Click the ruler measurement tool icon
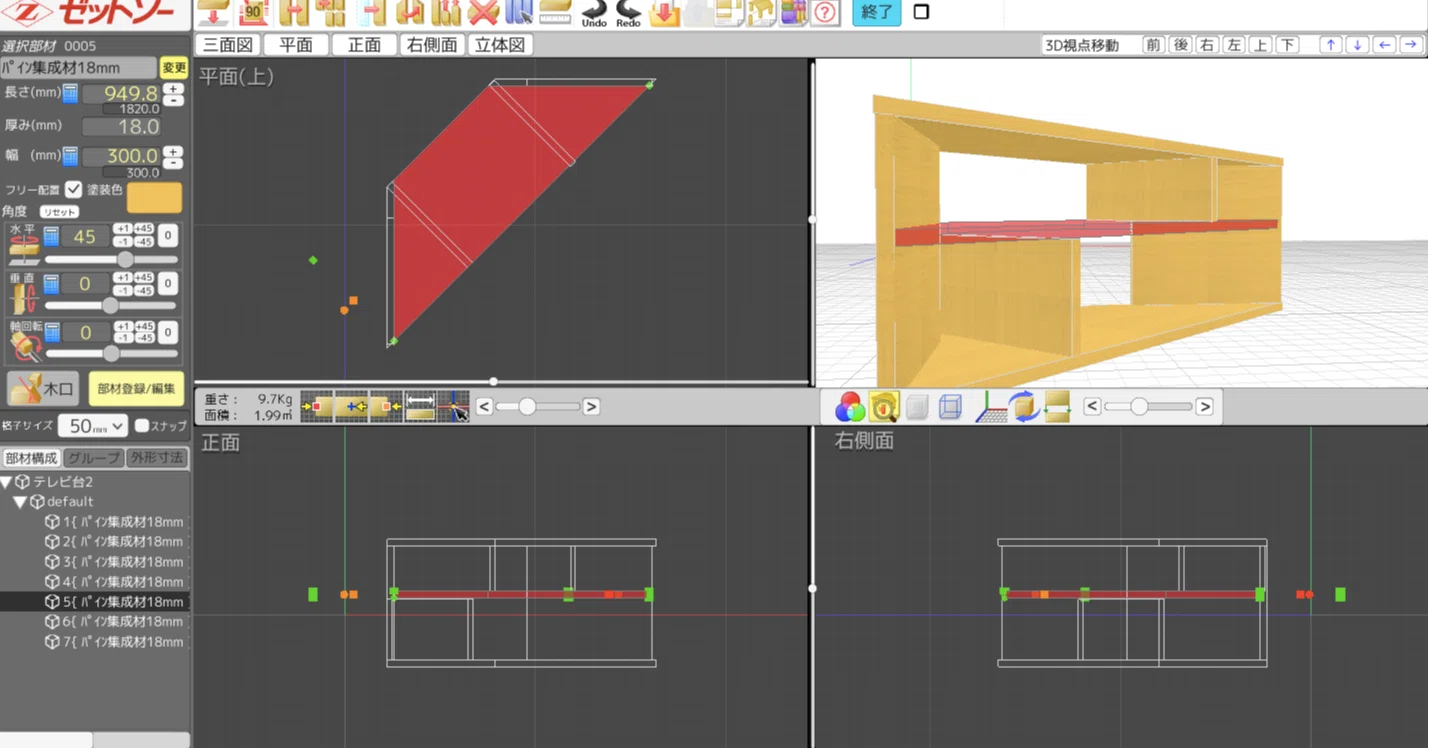The image size is (1429, 748). 556,12
